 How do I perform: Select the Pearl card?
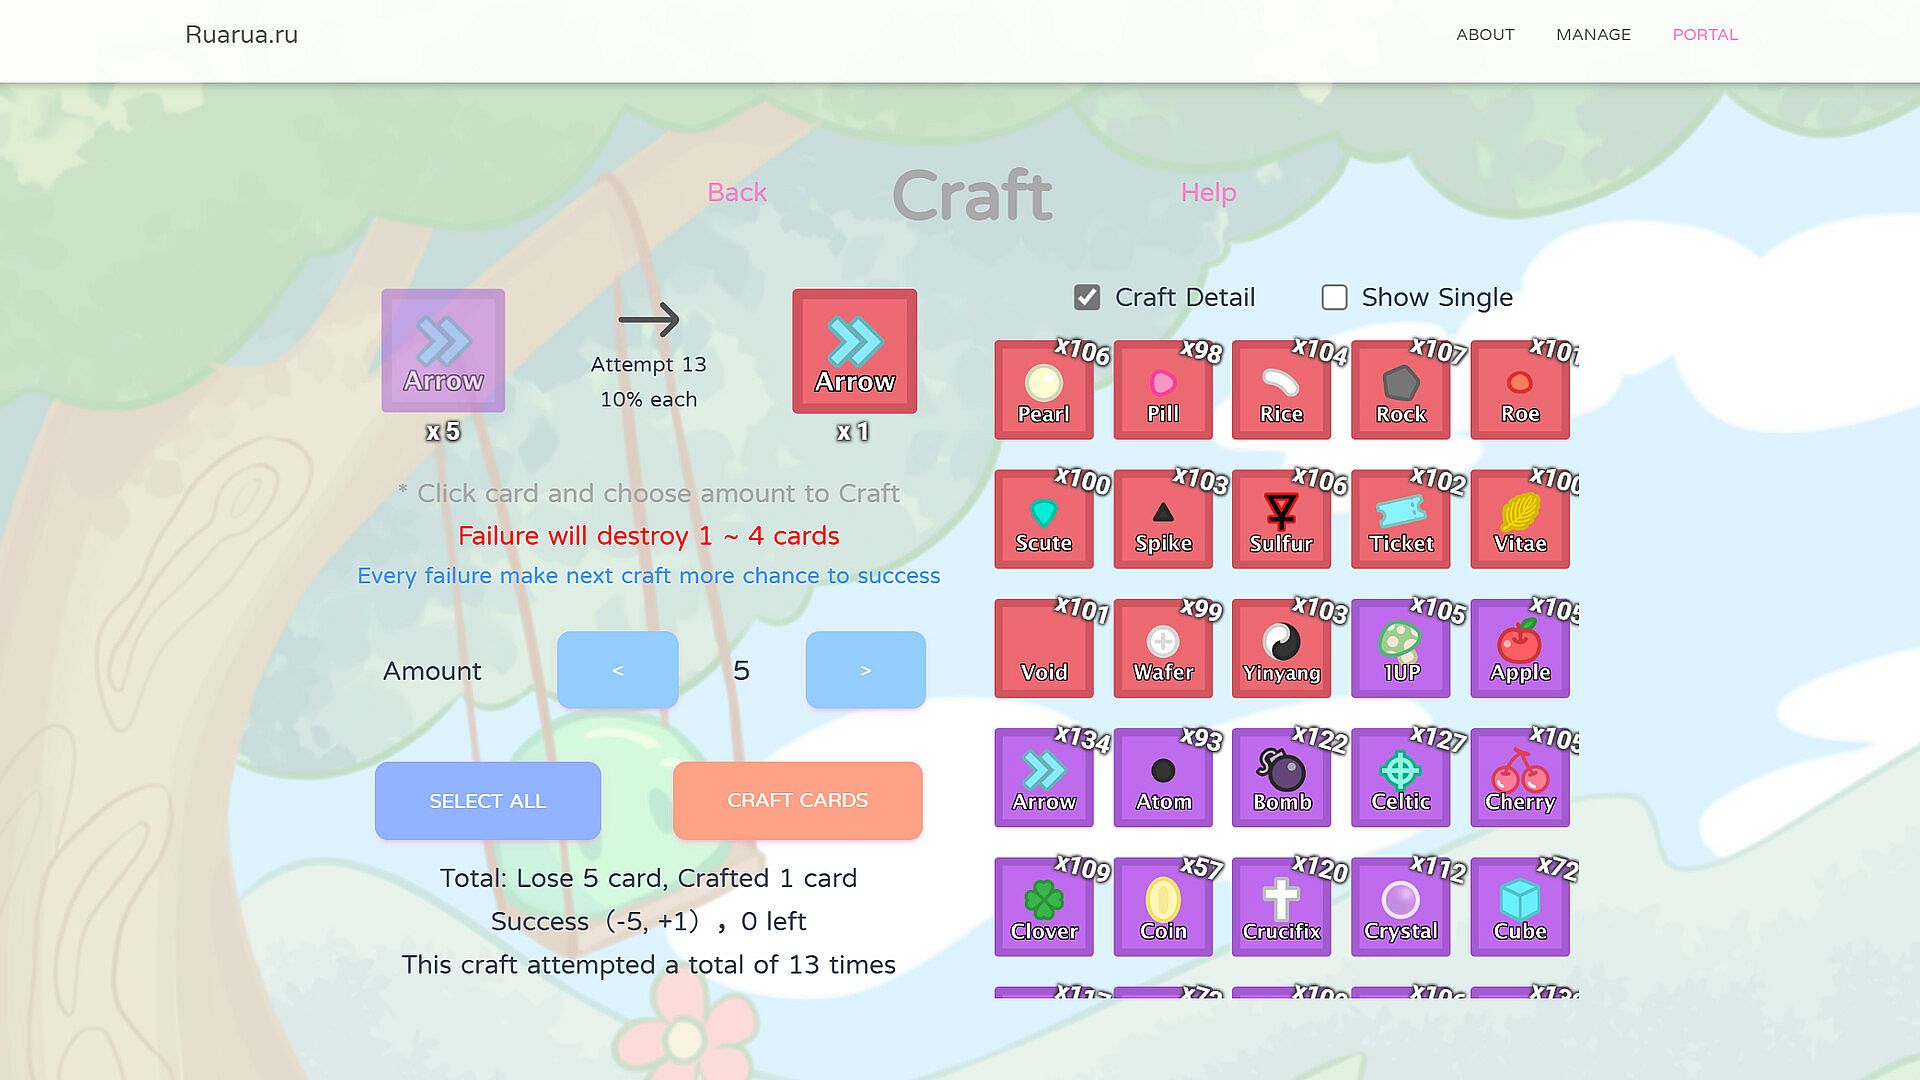(1043, 390)
